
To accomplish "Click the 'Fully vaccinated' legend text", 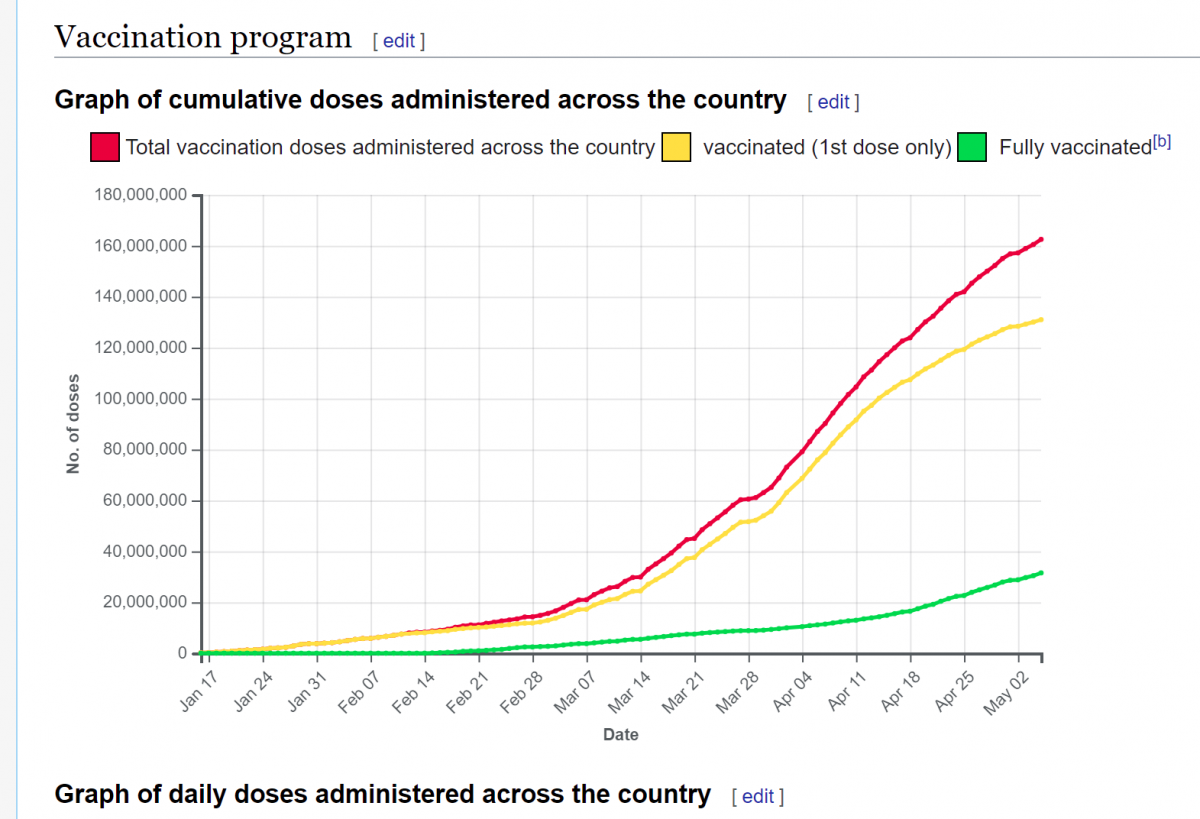I will 1074,148.
